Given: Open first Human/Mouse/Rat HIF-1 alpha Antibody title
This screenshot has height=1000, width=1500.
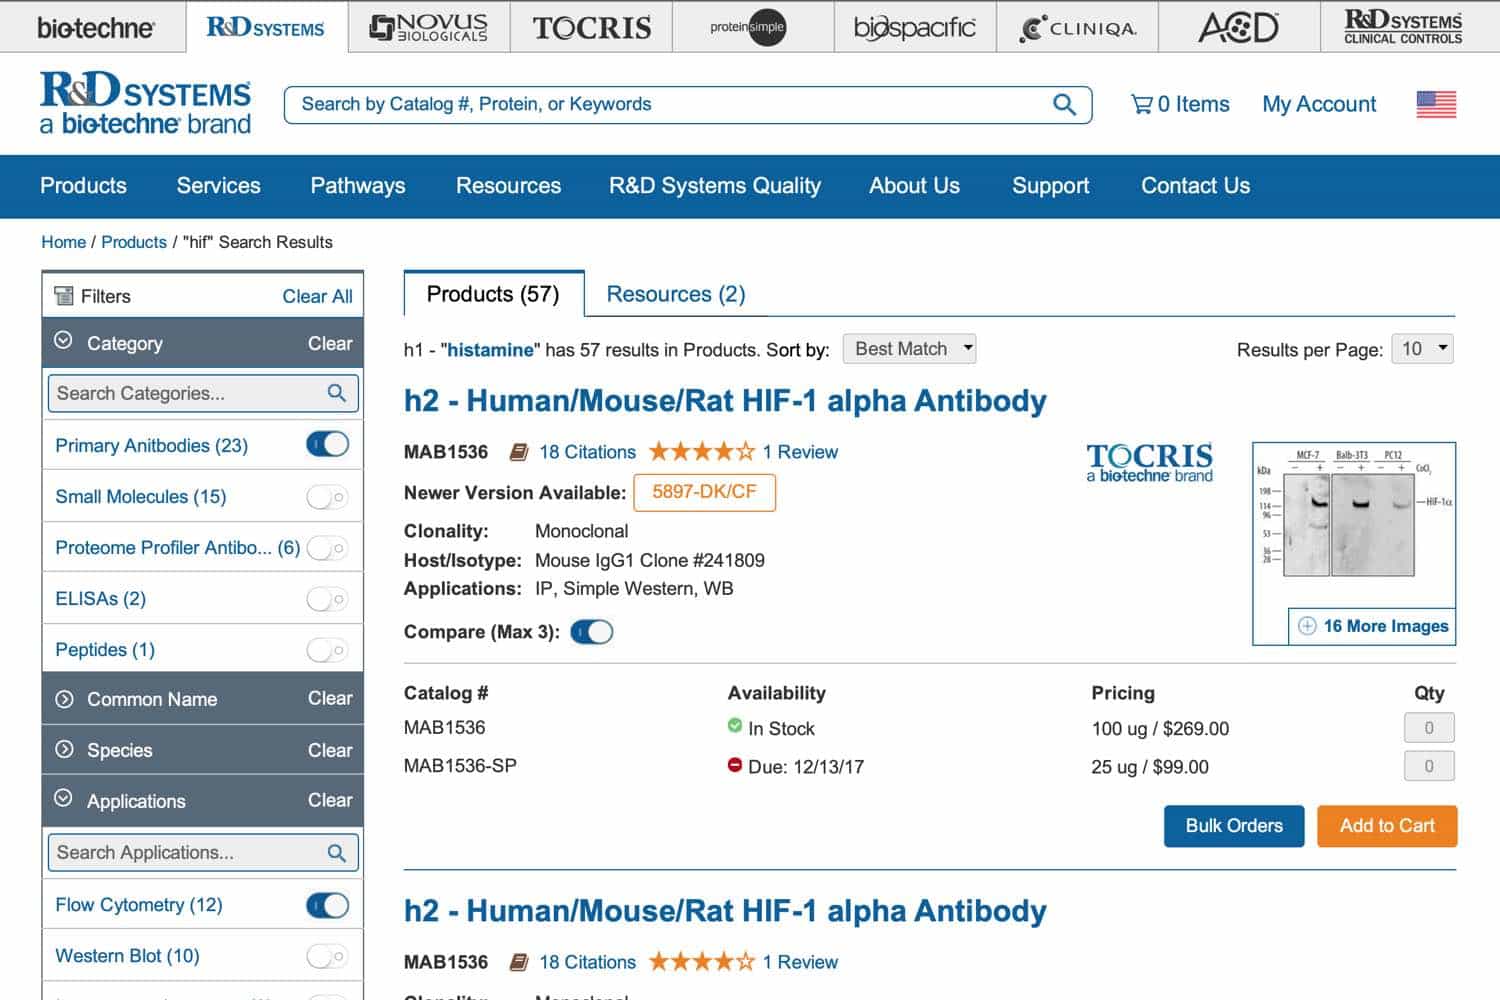Looking at the screenshot, I should pyautogui.click(x=725, y=401).
